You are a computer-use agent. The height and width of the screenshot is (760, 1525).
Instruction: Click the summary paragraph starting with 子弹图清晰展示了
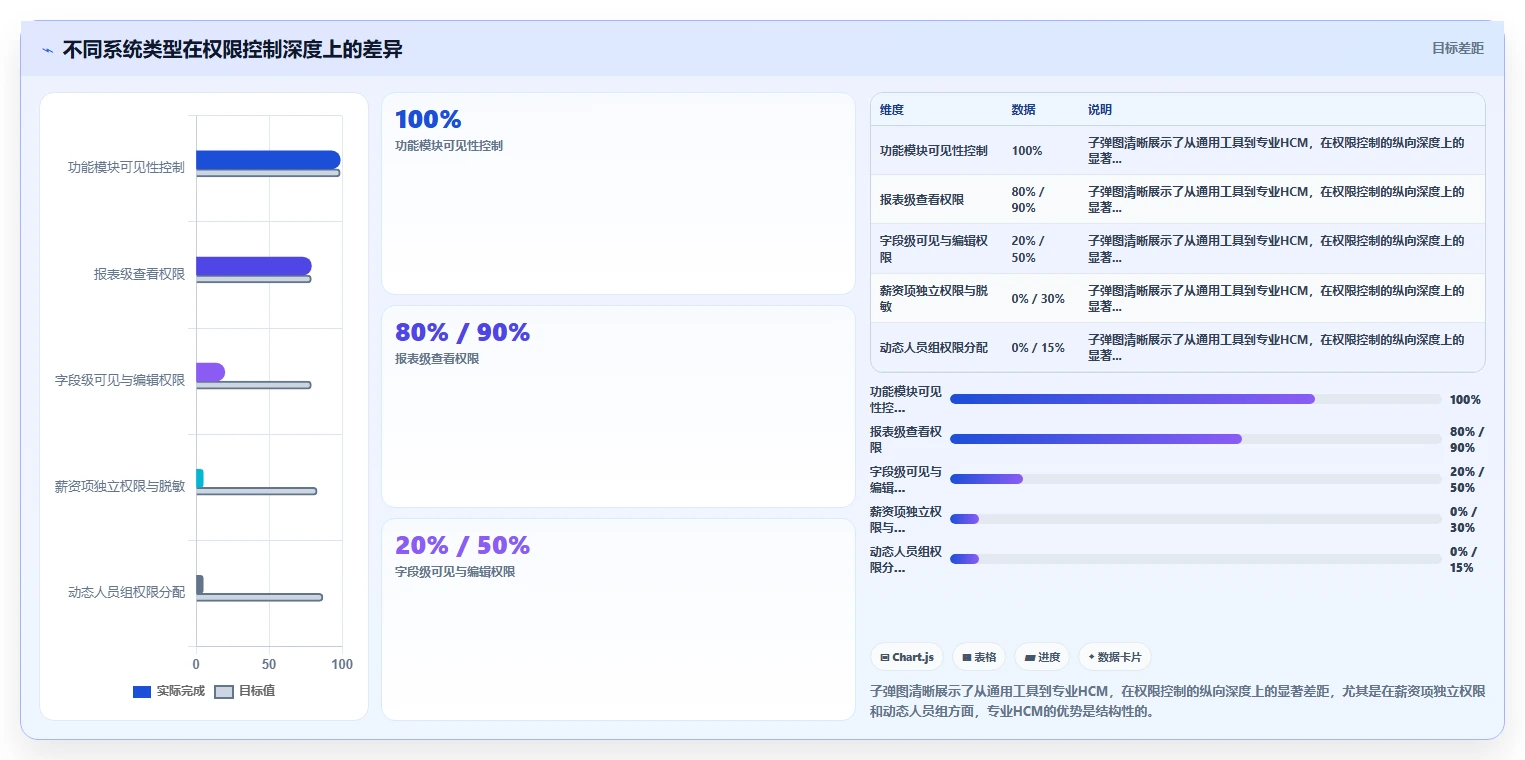click(1178, 701)
